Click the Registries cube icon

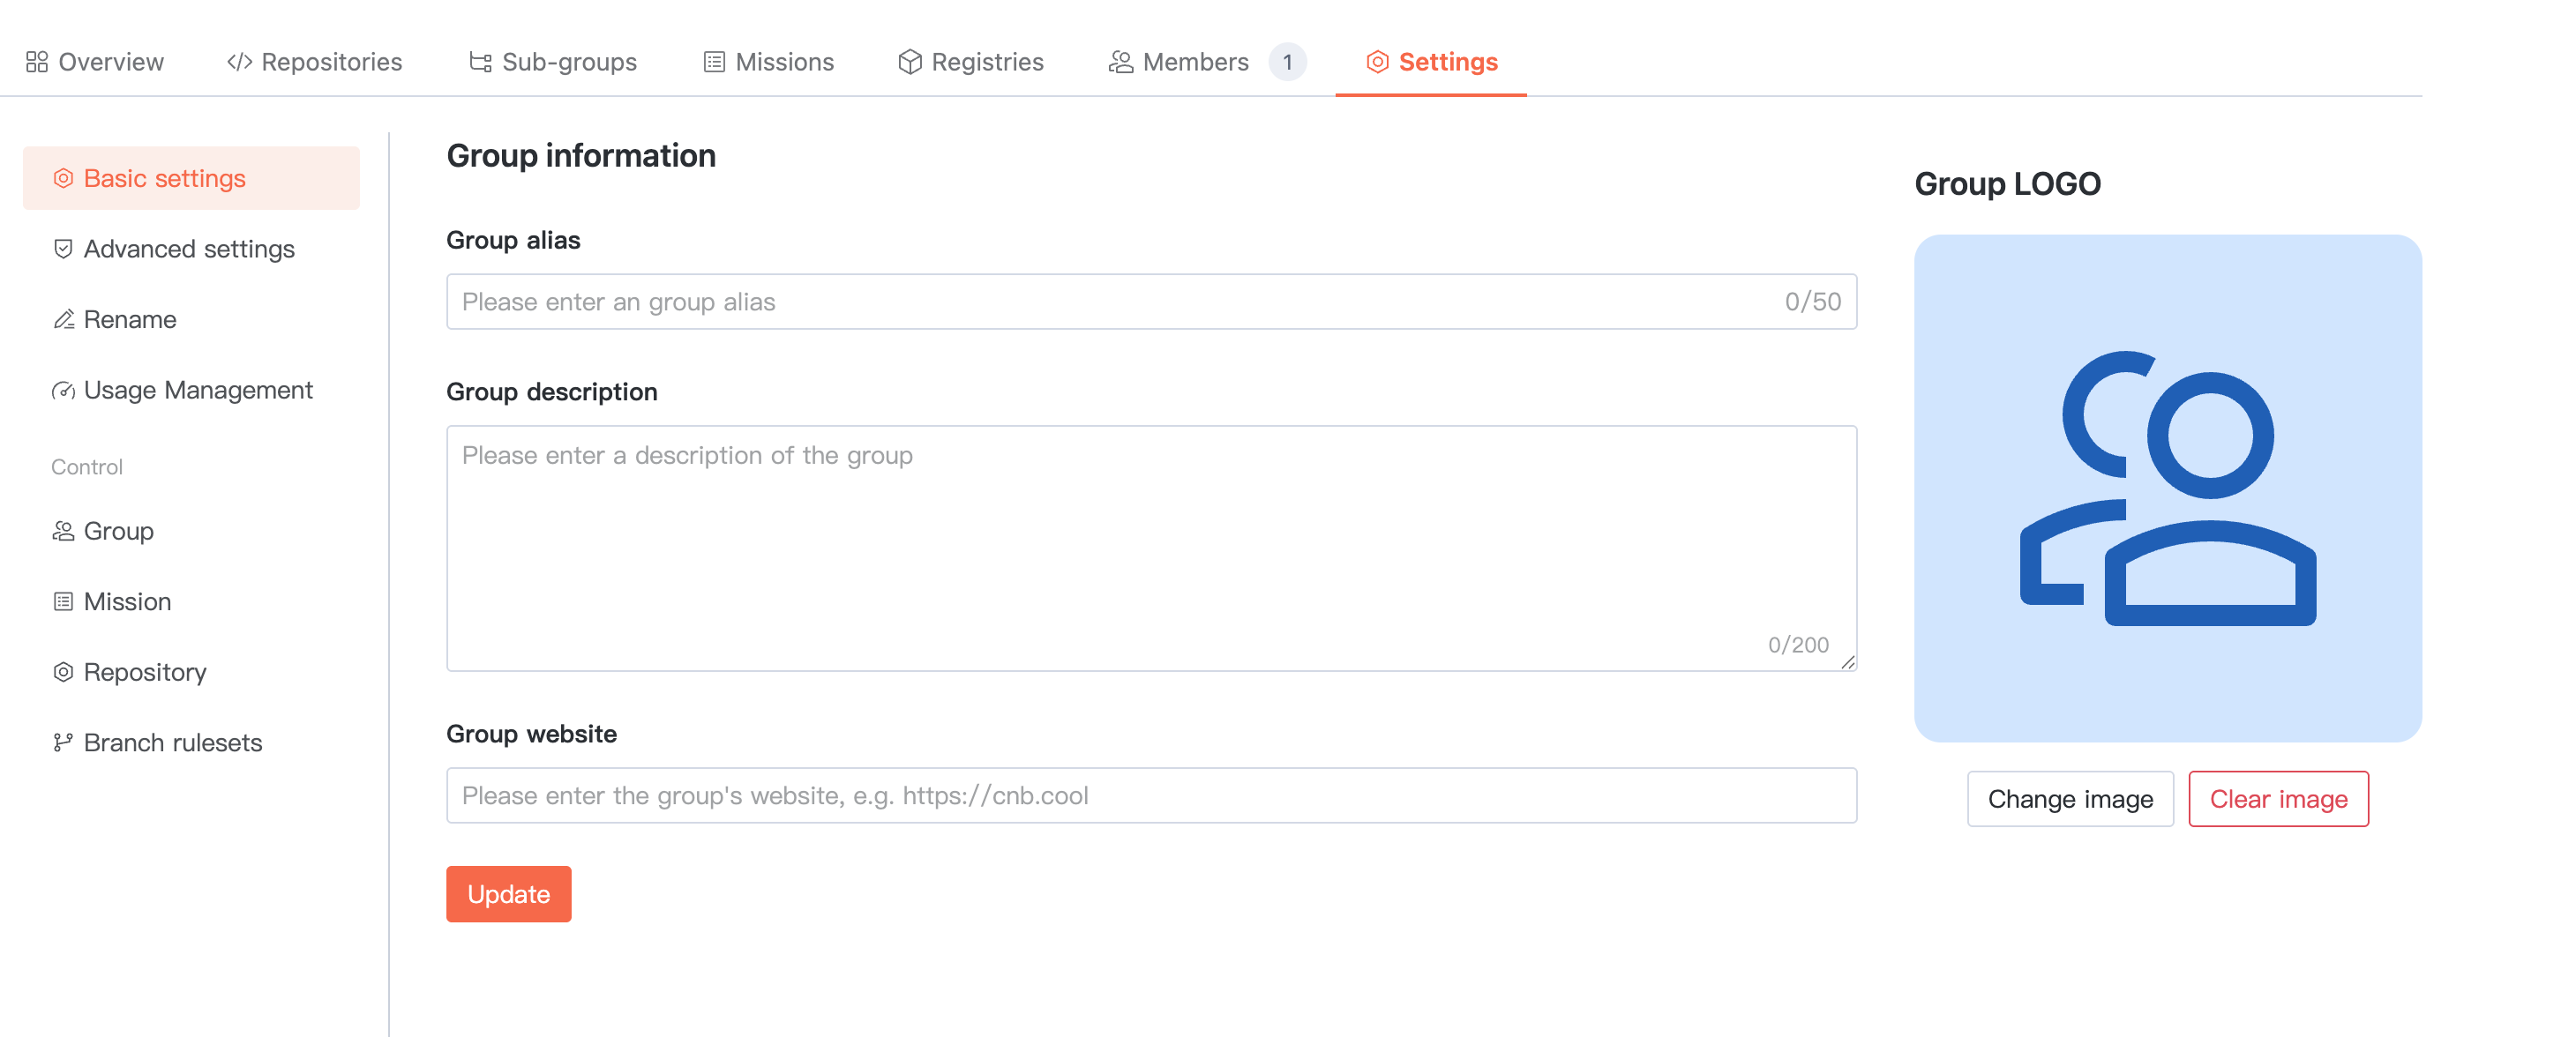point(909,62)
